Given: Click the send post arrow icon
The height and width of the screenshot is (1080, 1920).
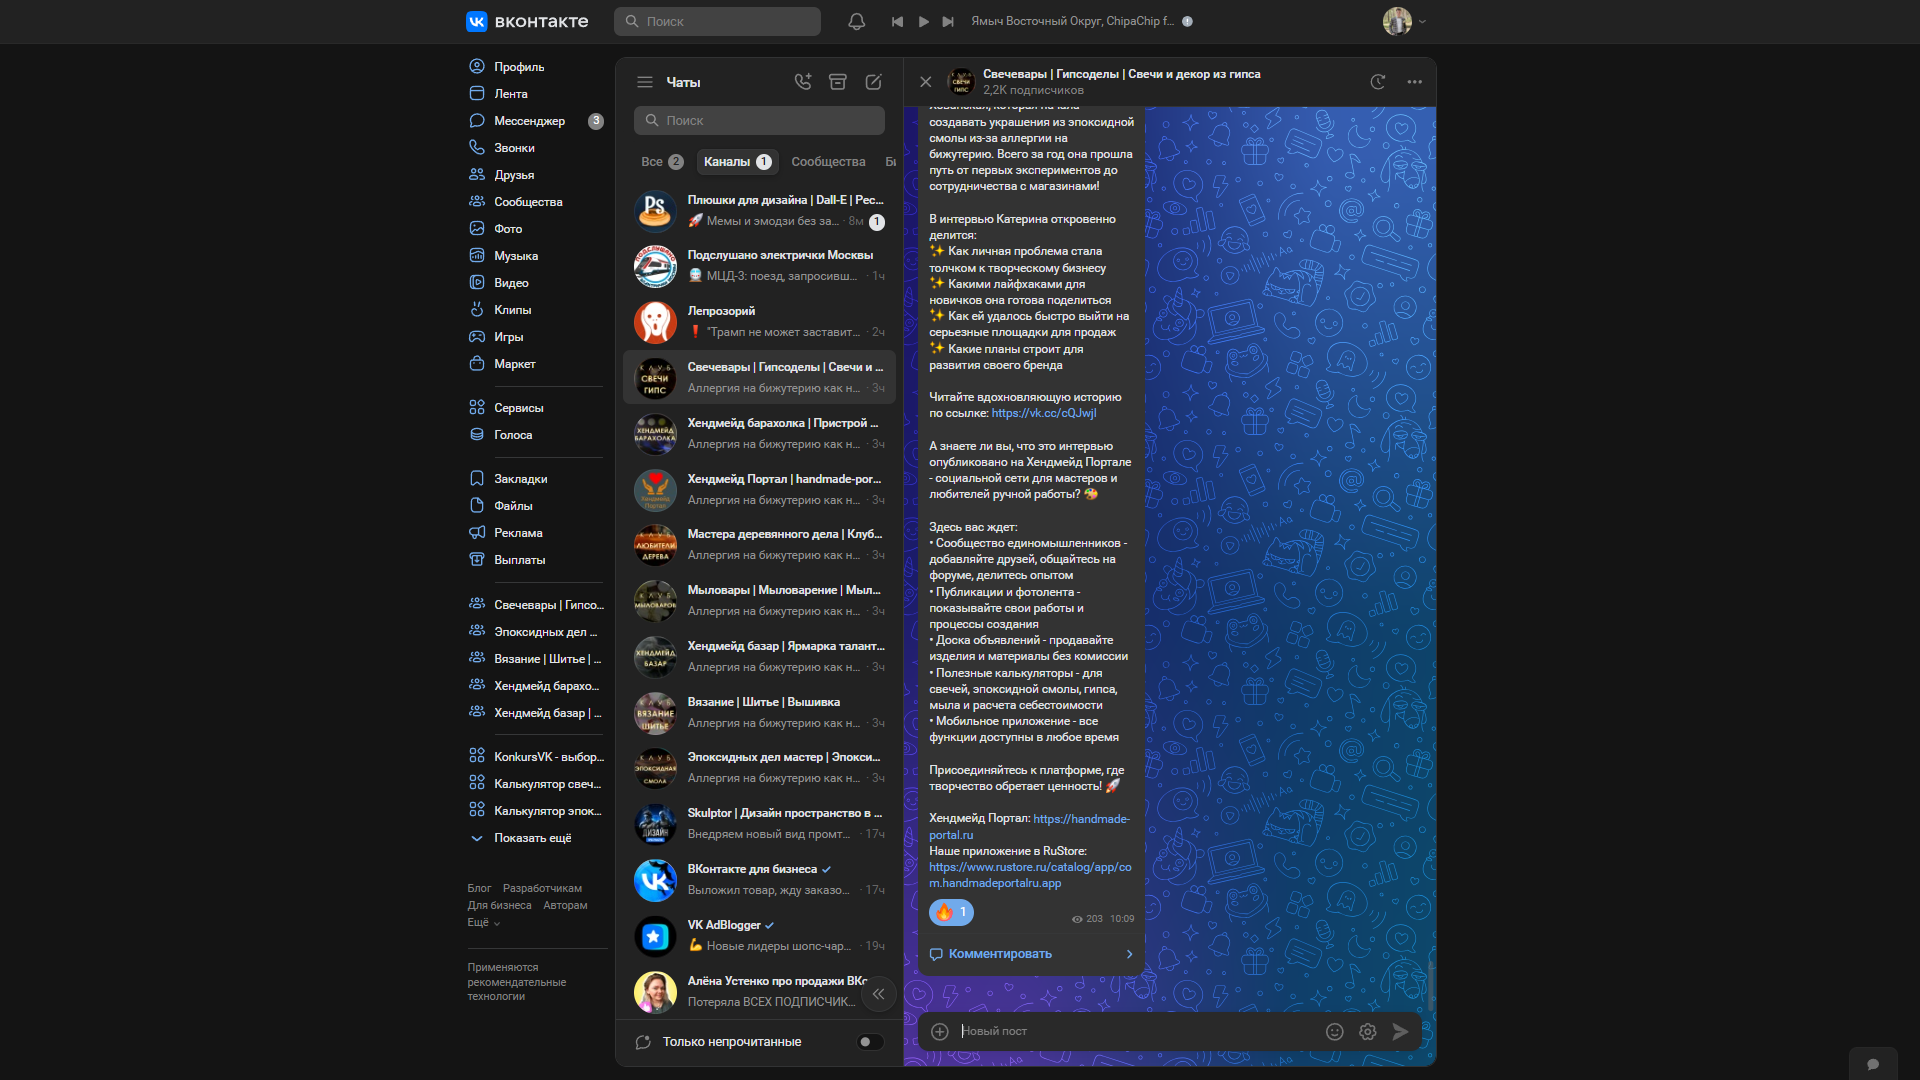Looking at the screenshot, I should [1400, 1031].
